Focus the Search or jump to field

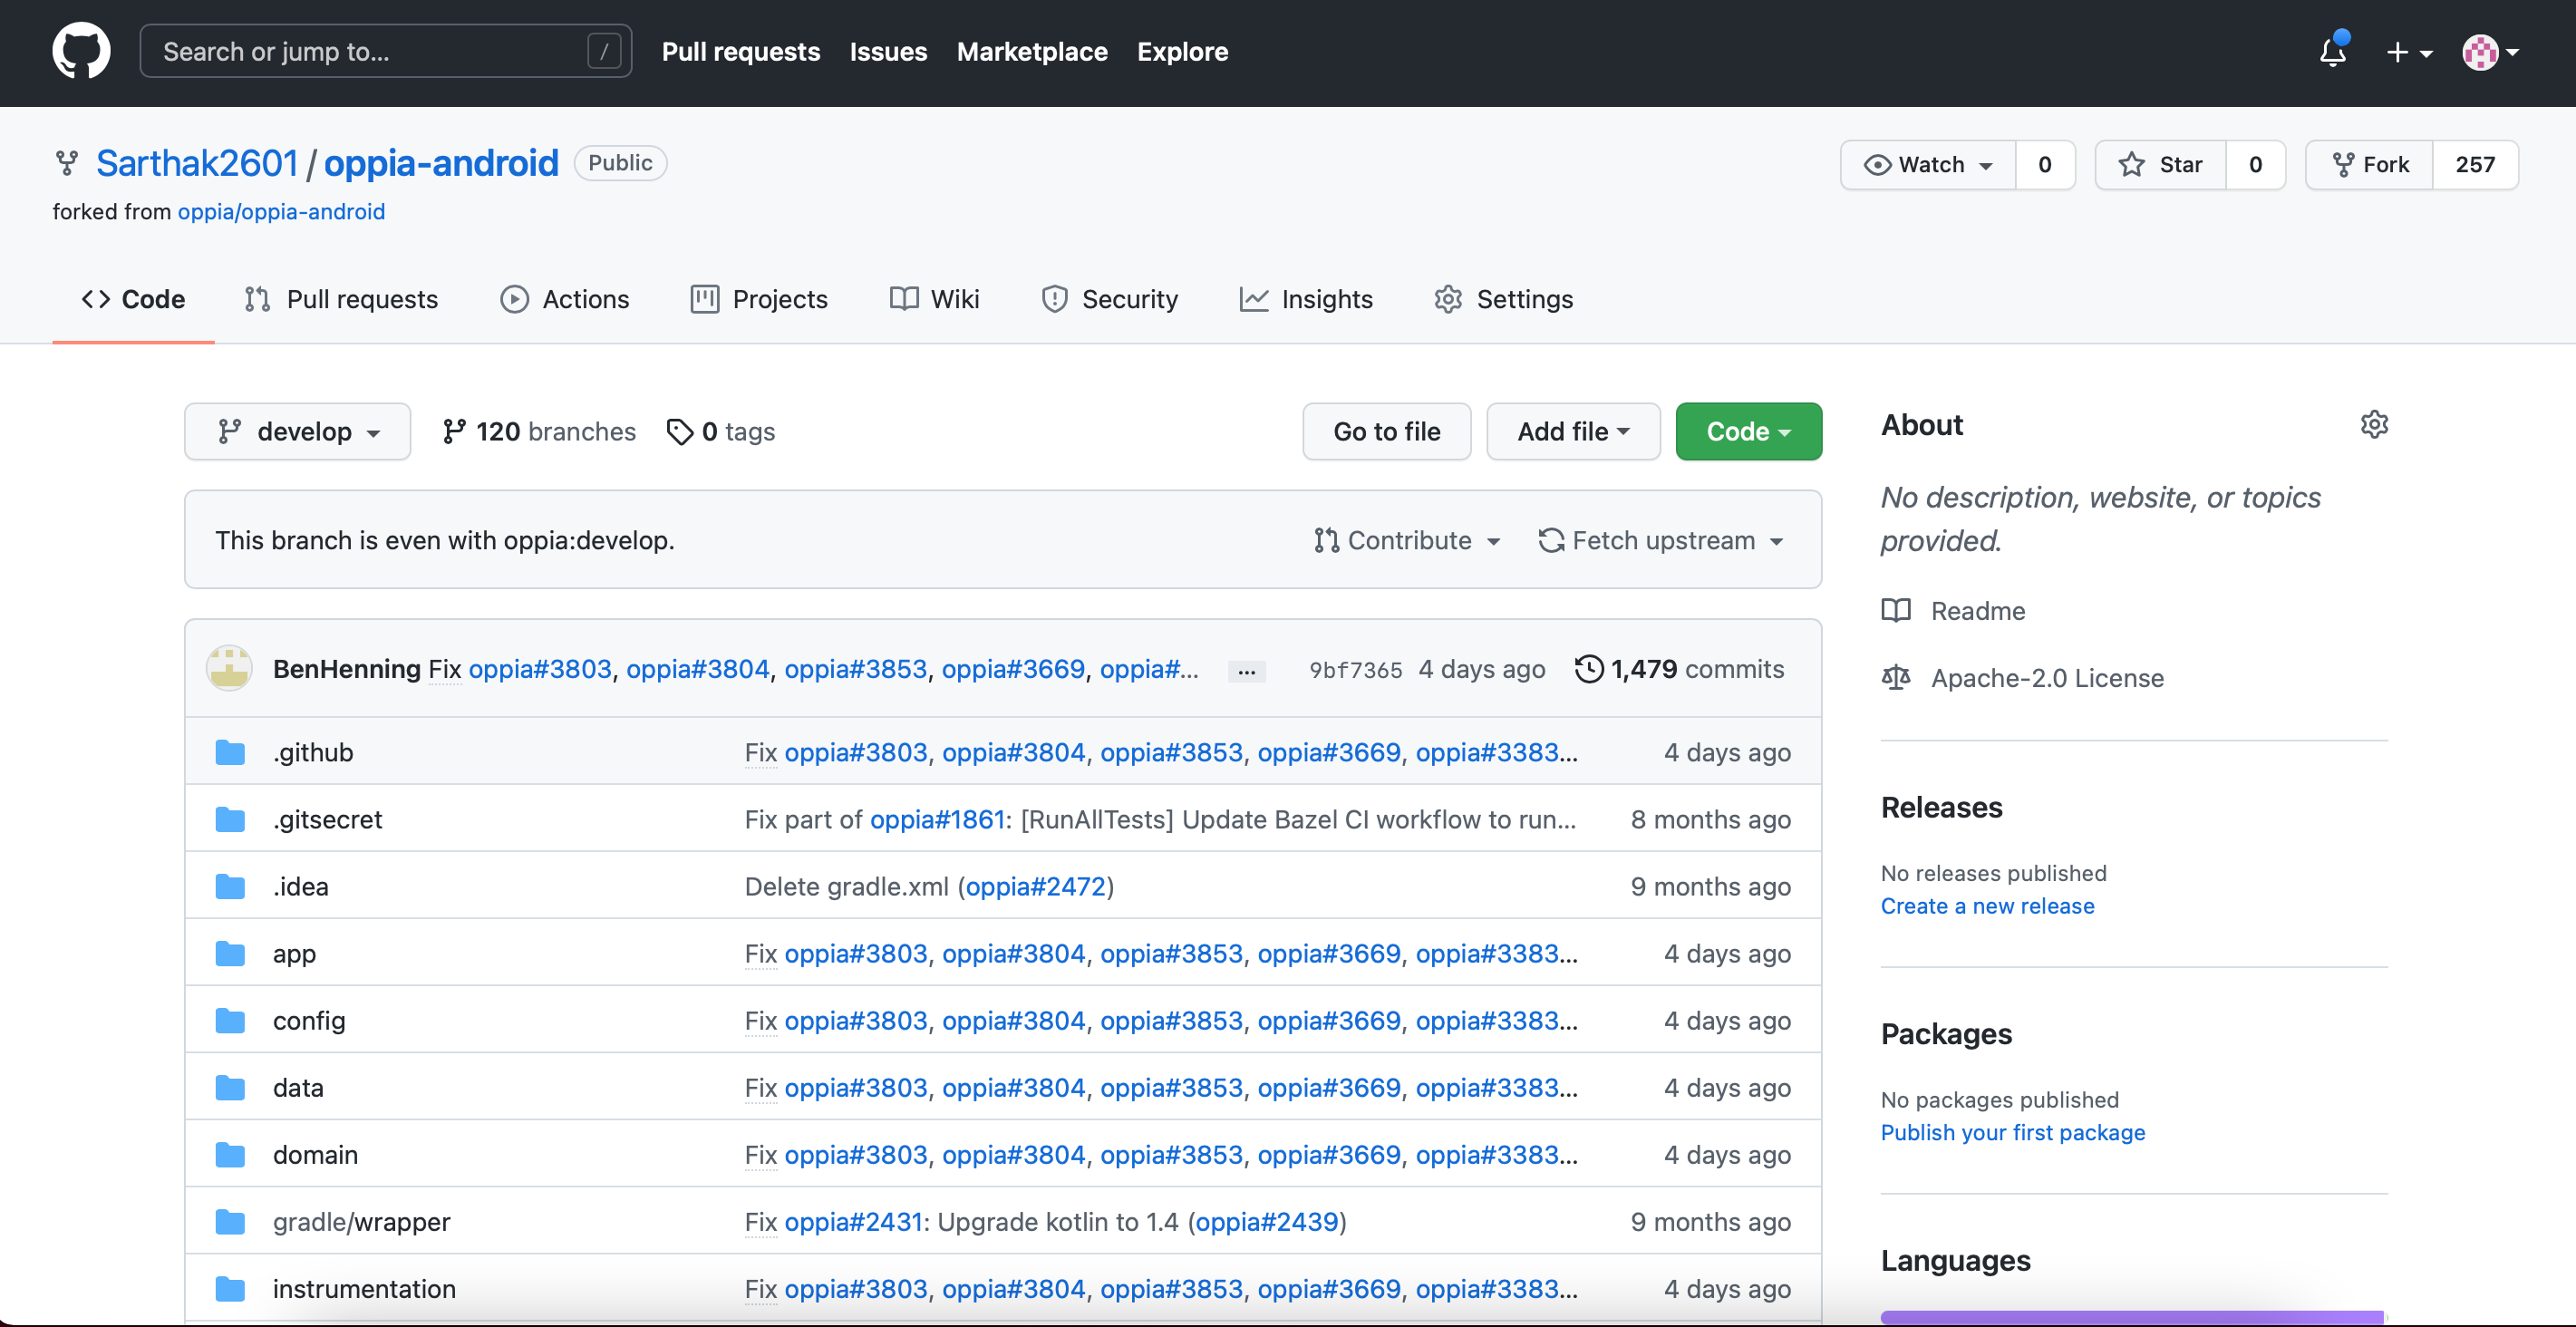pos(385,51)
